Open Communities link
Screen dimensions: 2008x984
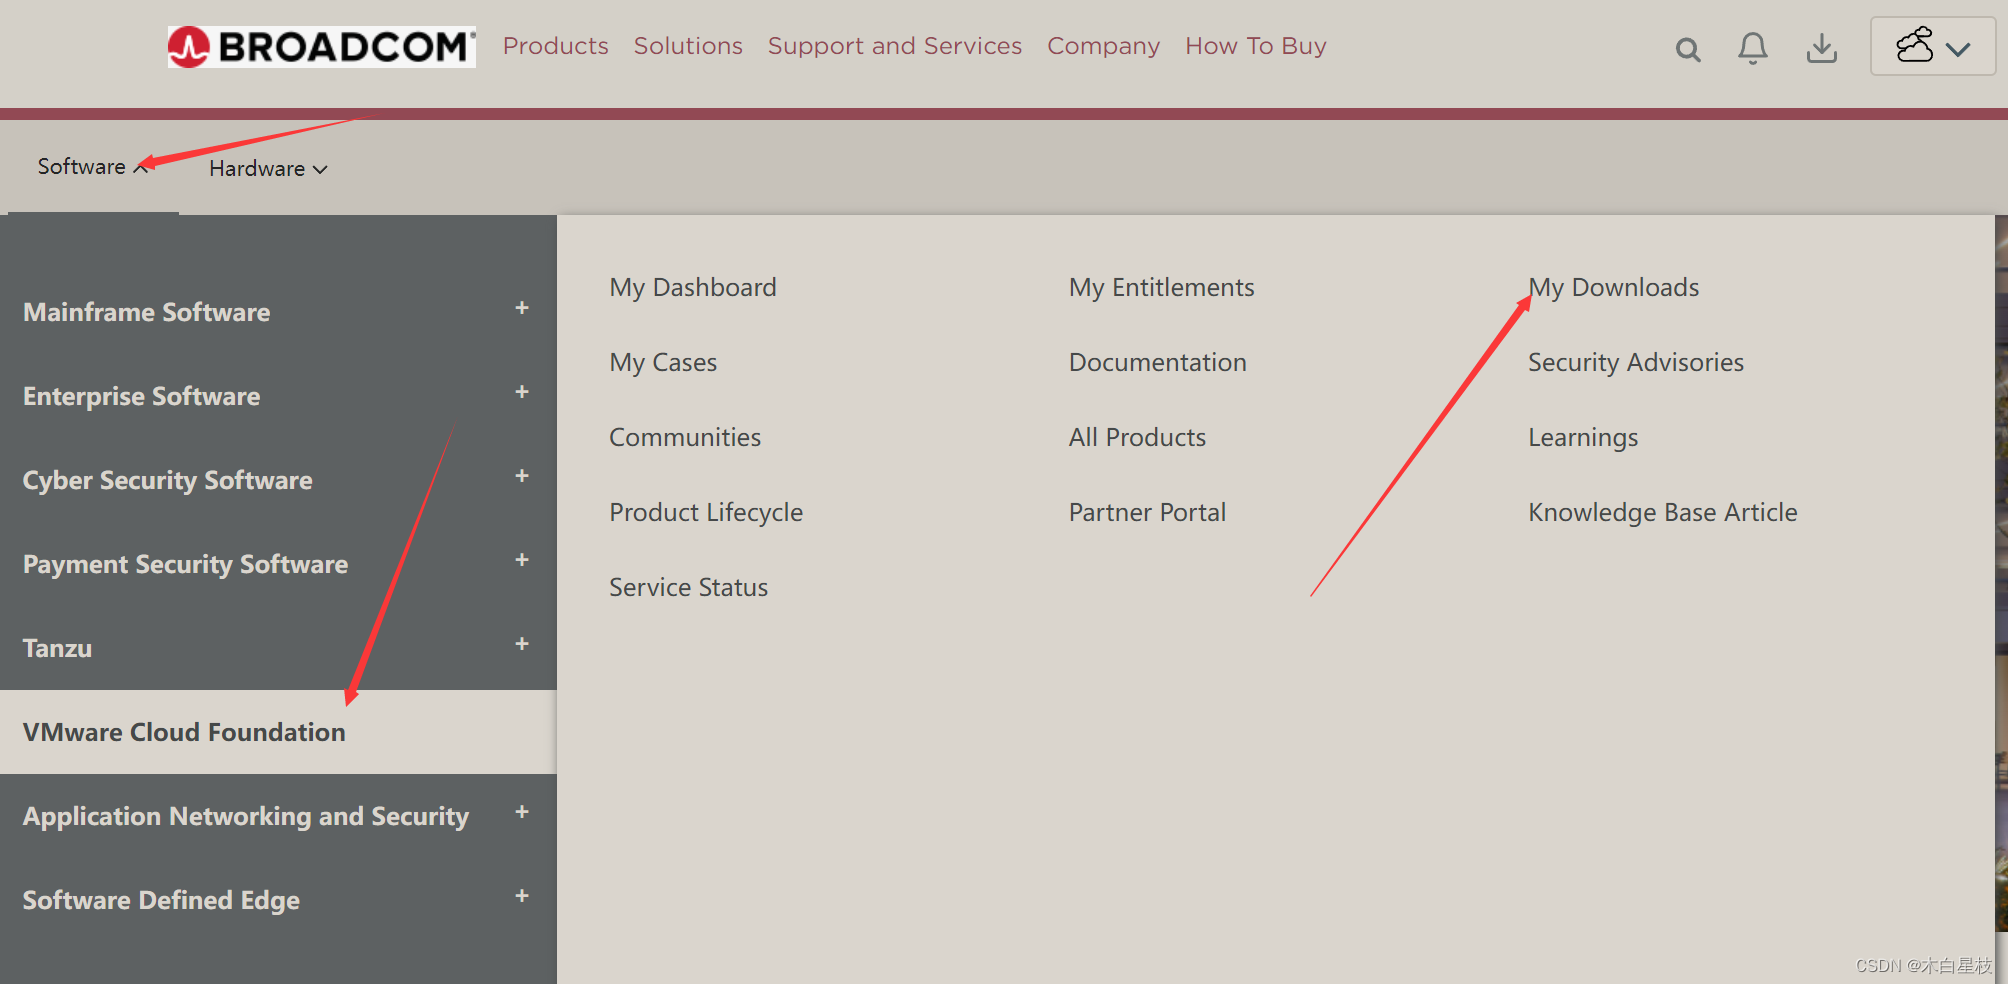point(685,437)
